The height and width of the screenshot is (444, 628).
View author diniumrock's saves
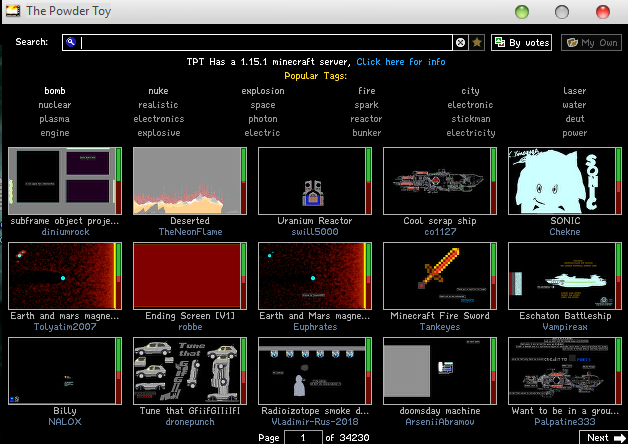click(x=65, y=232)
